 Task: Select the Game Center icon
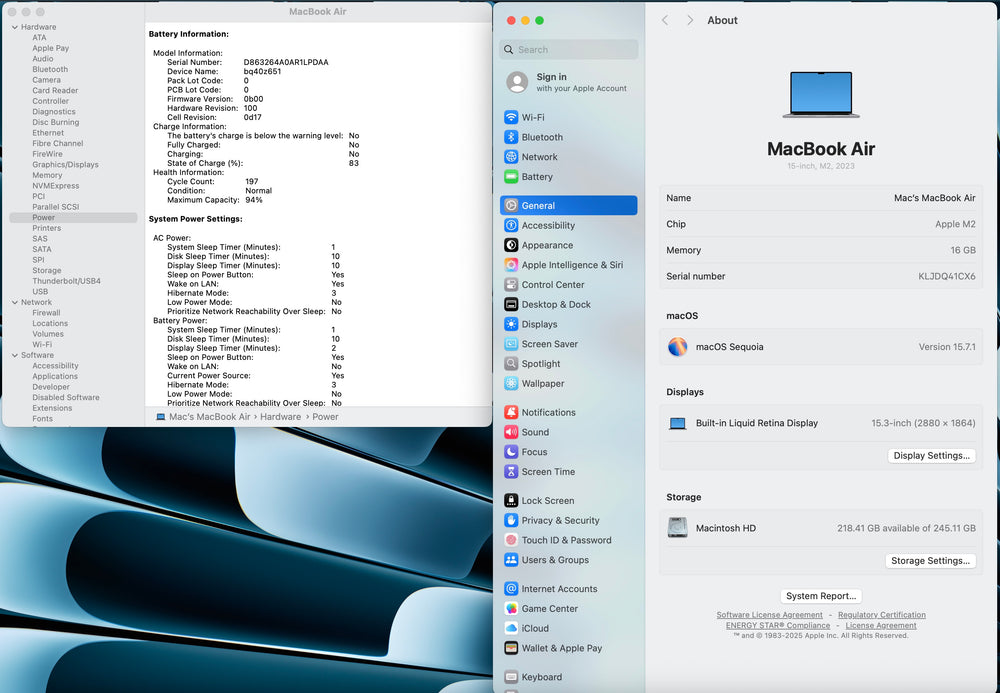[511, 608]
